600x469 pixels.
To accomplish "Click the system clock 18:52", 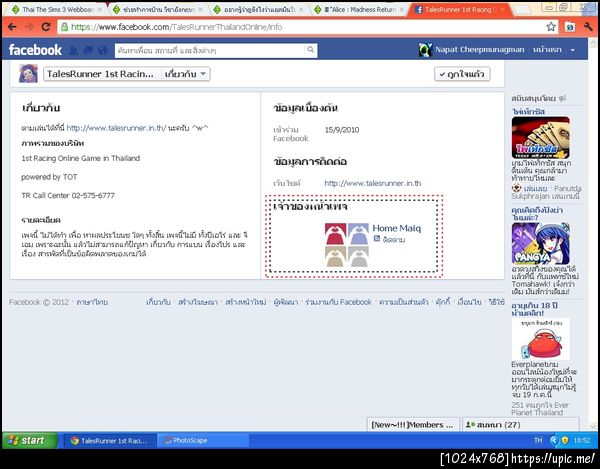I will click(582, 440).
